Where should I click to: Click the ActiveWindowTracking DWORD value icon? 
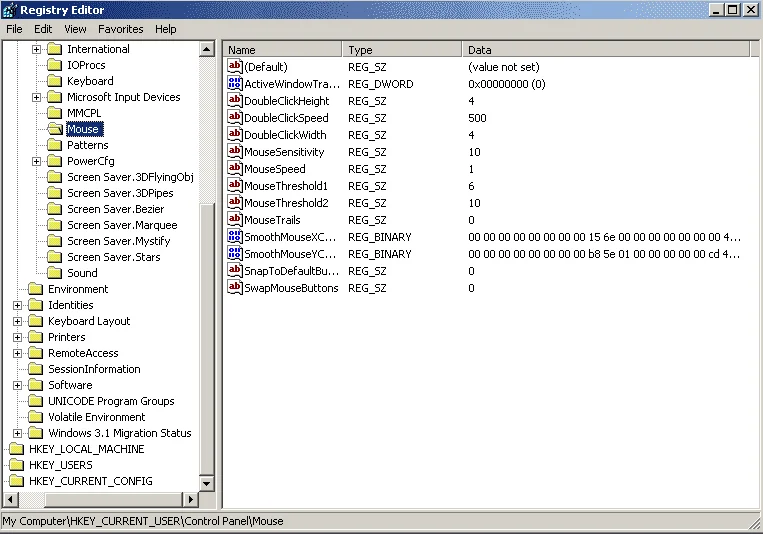235,83
